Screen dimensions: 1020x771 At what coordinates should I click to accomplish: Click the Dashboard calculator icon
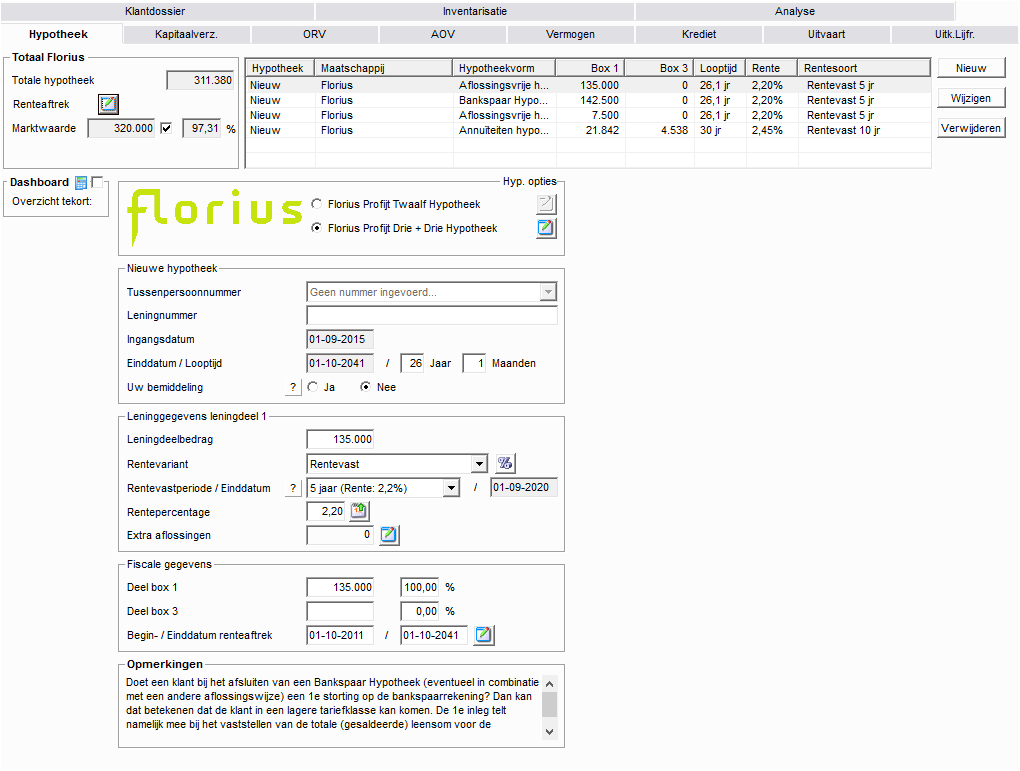81,182
